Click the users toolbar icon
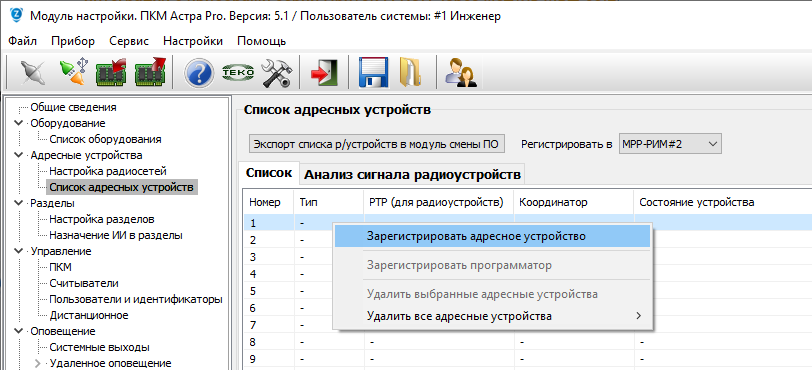 point(460,73)
